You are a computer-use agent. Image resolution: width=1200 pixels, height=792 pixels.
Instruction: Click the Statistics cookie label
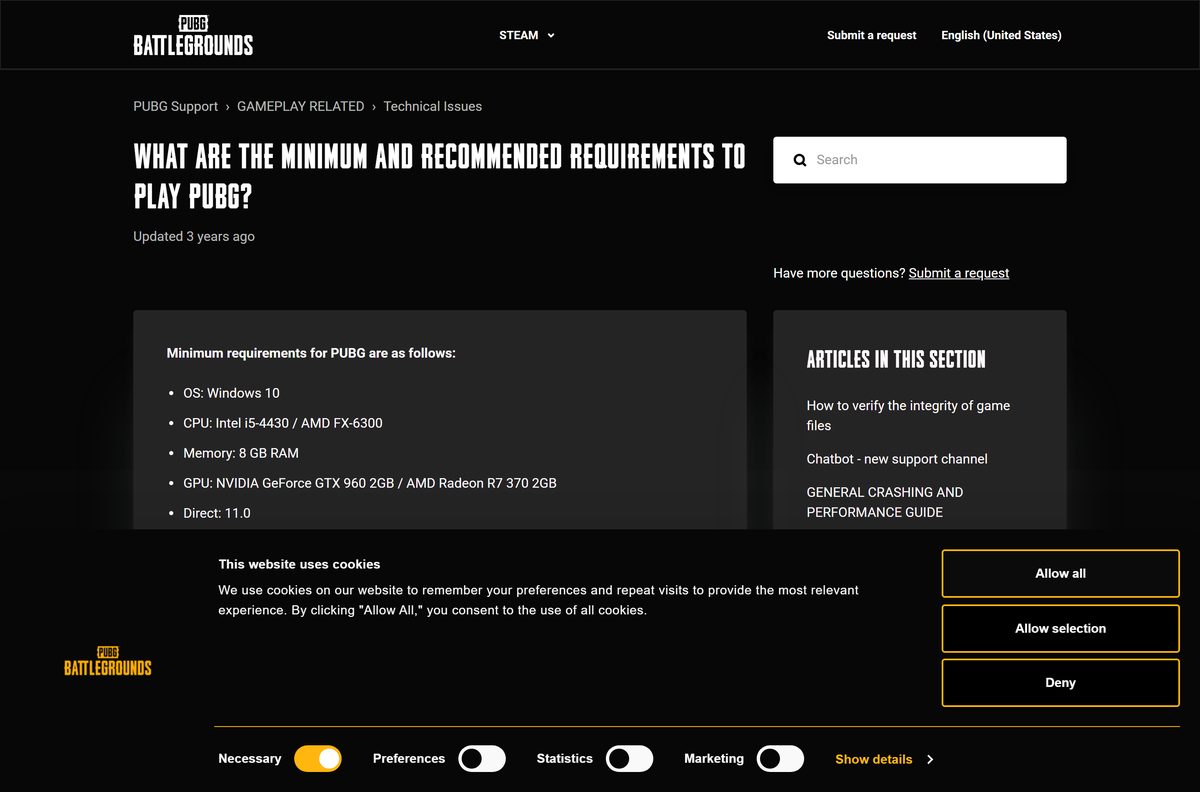point(565,759)
